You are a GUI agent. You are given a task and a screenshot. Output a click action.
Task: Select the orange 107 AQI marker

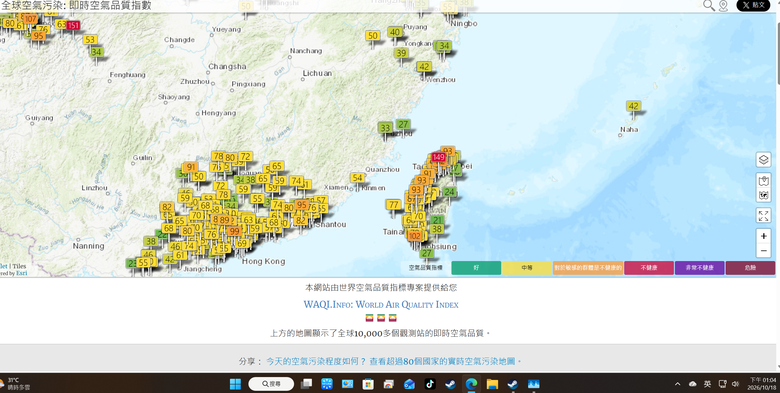click(30, 19)
